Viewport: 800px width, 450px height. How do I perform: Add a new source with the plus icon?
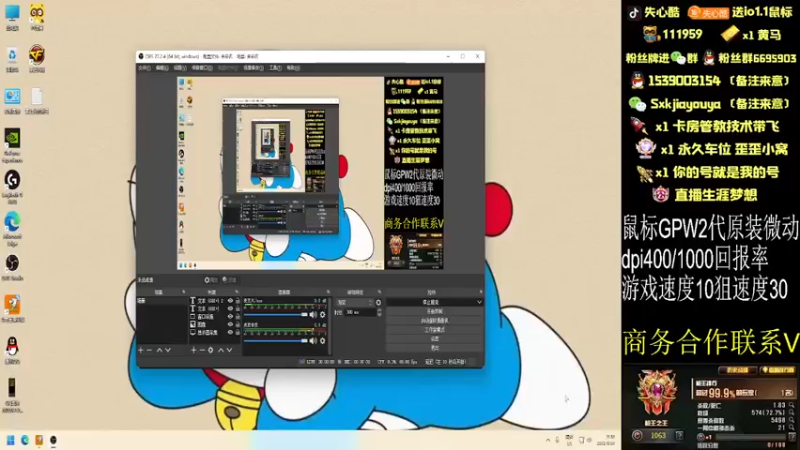tap(193, 350)
